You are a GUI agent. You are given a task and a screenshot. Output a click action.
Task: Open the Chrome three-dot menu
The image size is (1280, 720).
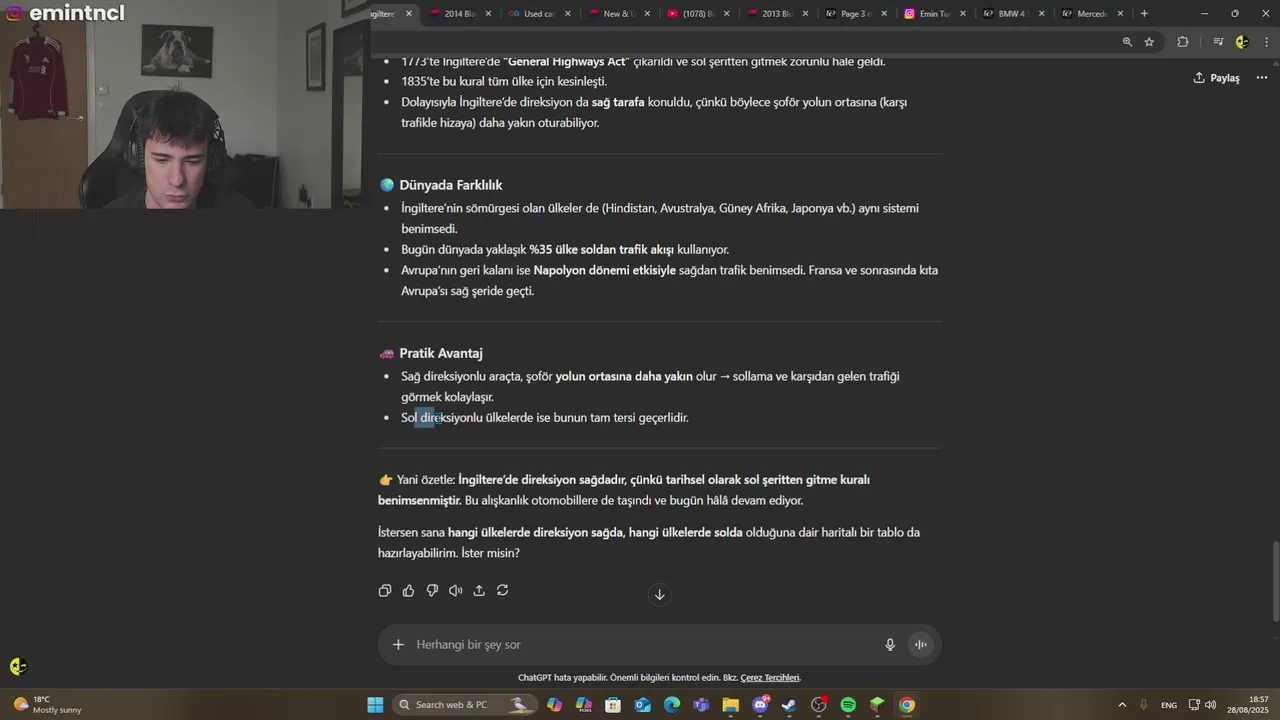(x=1266, y=42)
